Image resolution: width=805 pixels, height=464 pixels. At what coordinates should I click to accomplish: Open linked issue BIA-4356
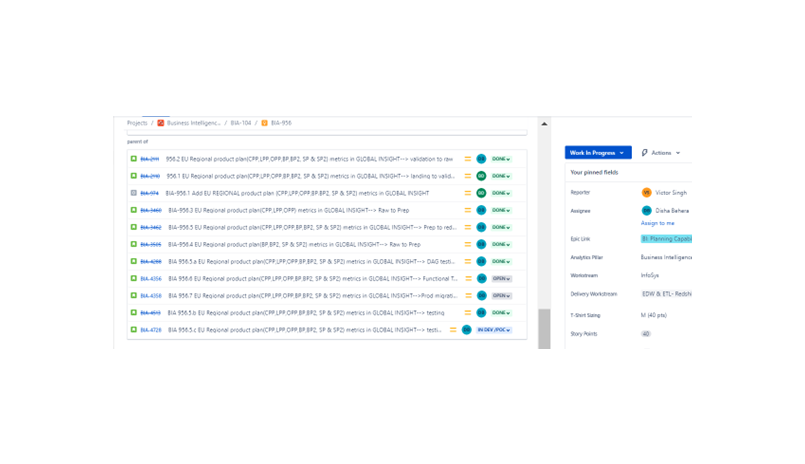pos(151,279)
